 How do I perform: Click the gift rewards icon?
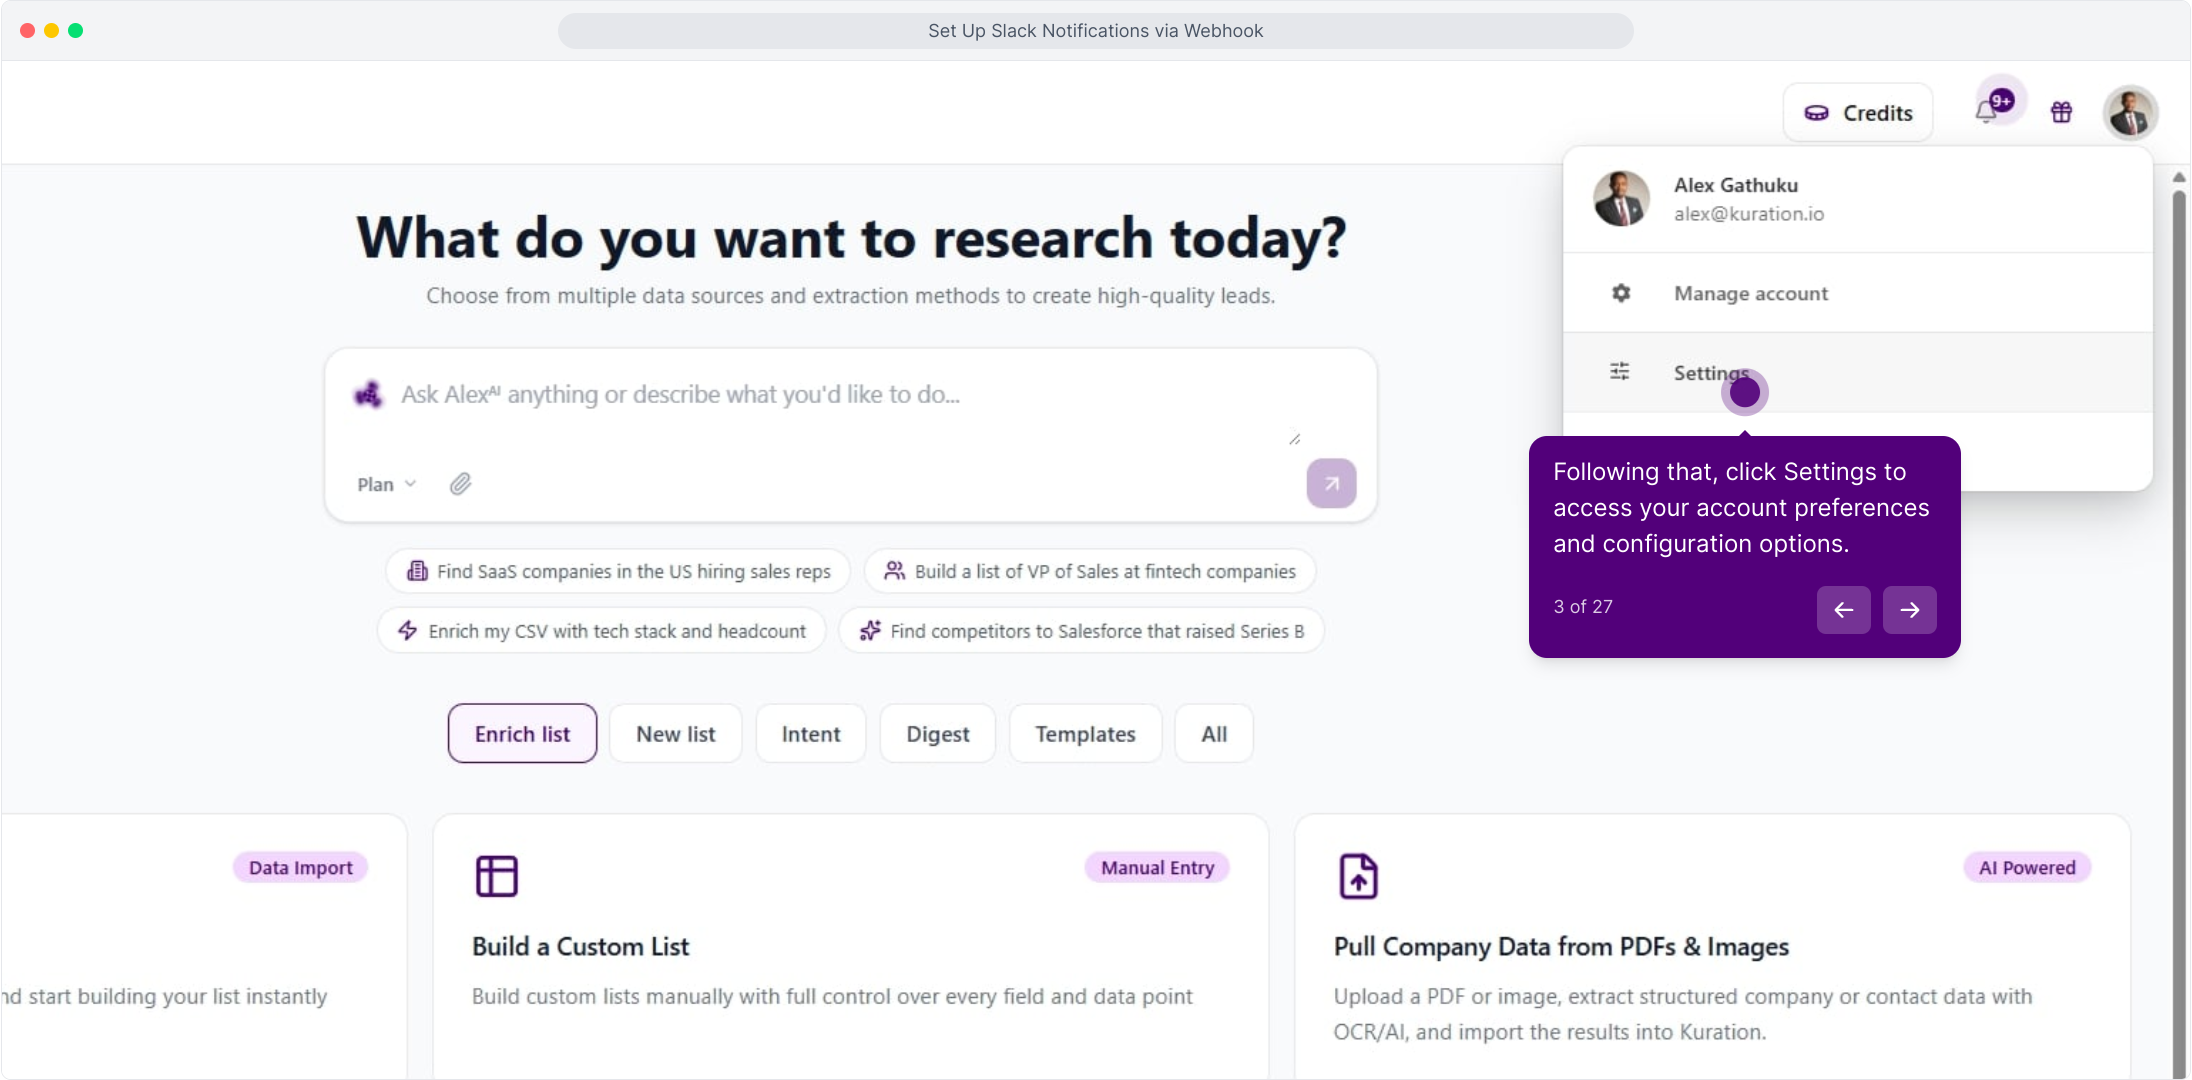[x=2061, y=113]
